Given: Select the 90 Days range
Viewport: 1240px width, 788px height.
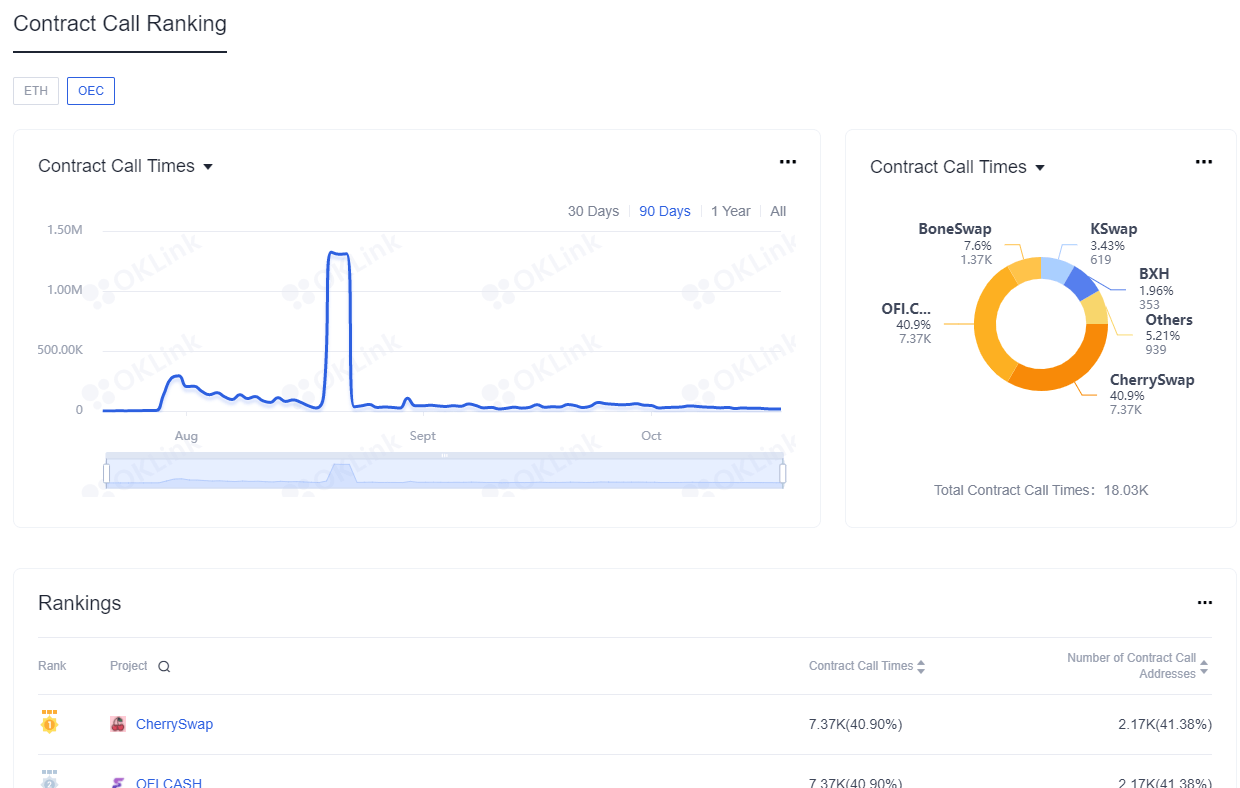Looking at the screenshot, I should (665, 211).
